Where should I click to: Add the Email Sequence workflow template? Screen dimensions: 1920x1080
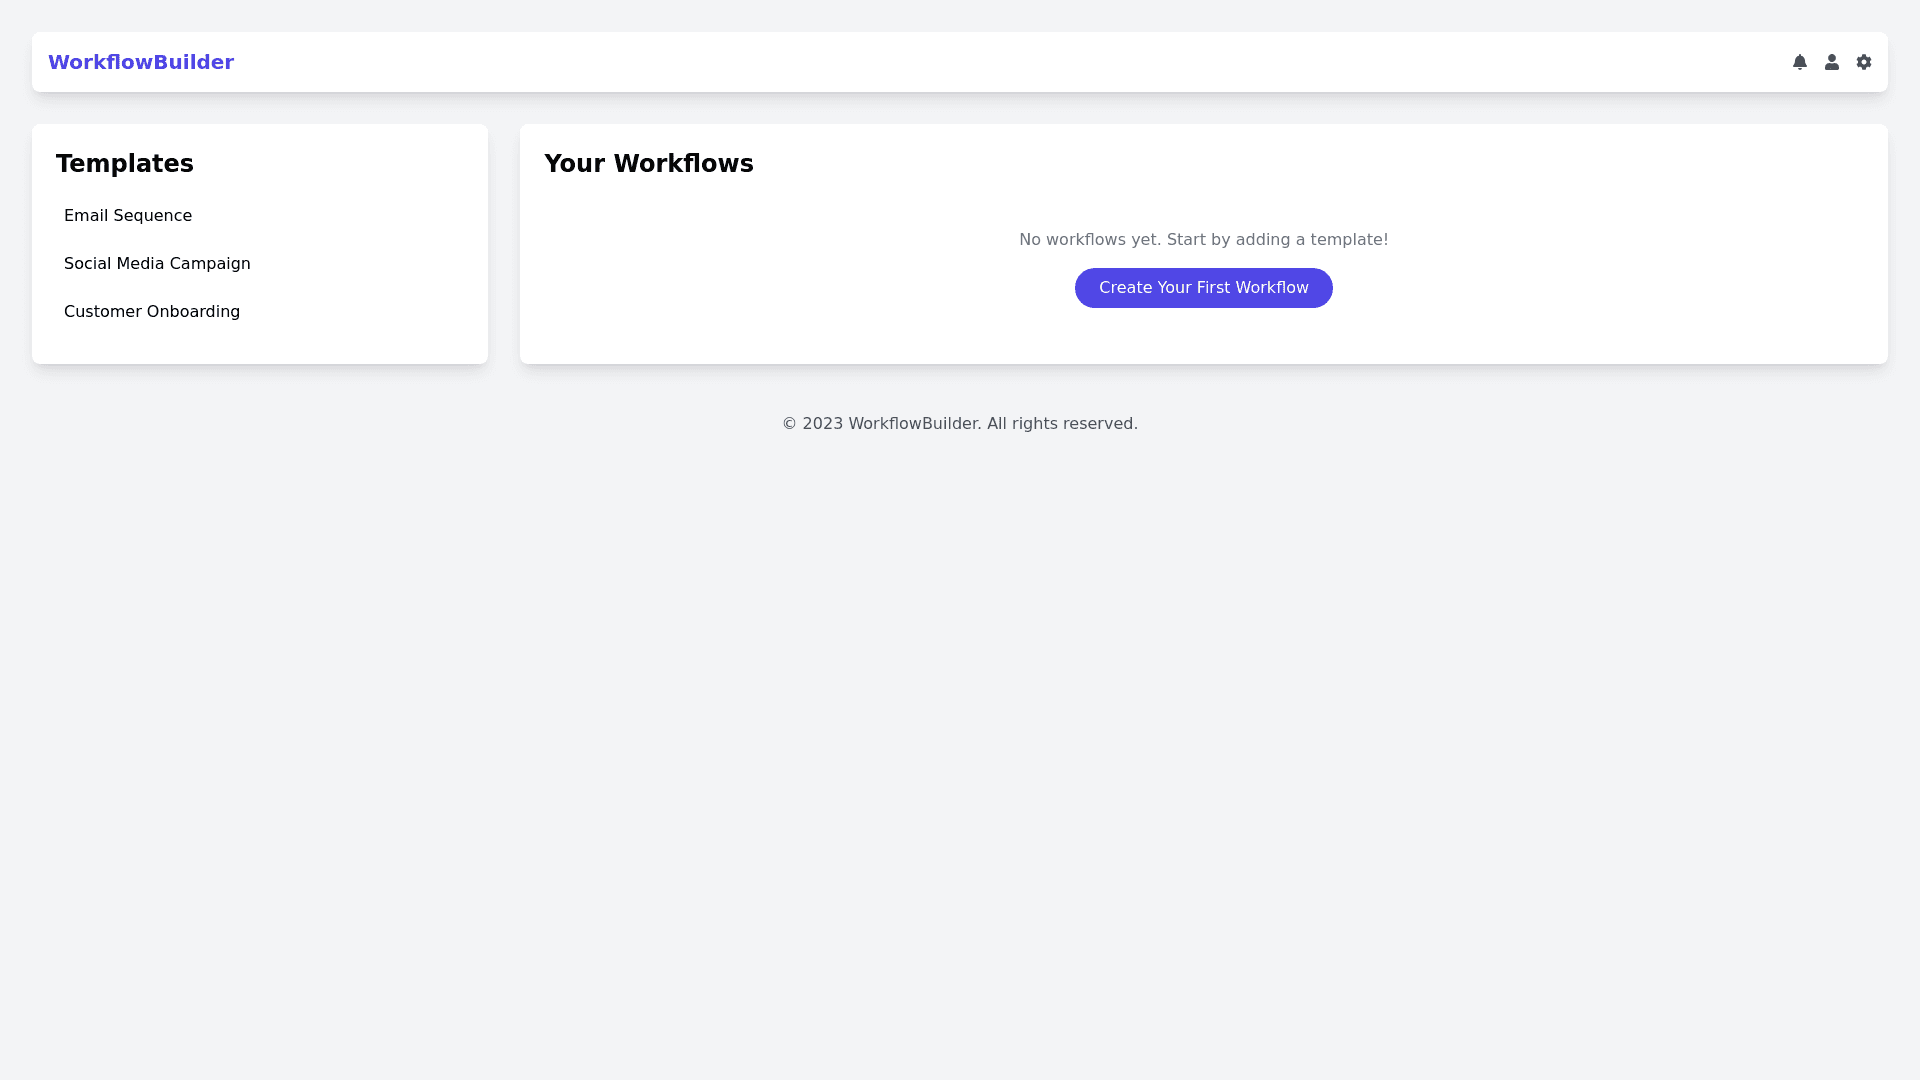128,216
